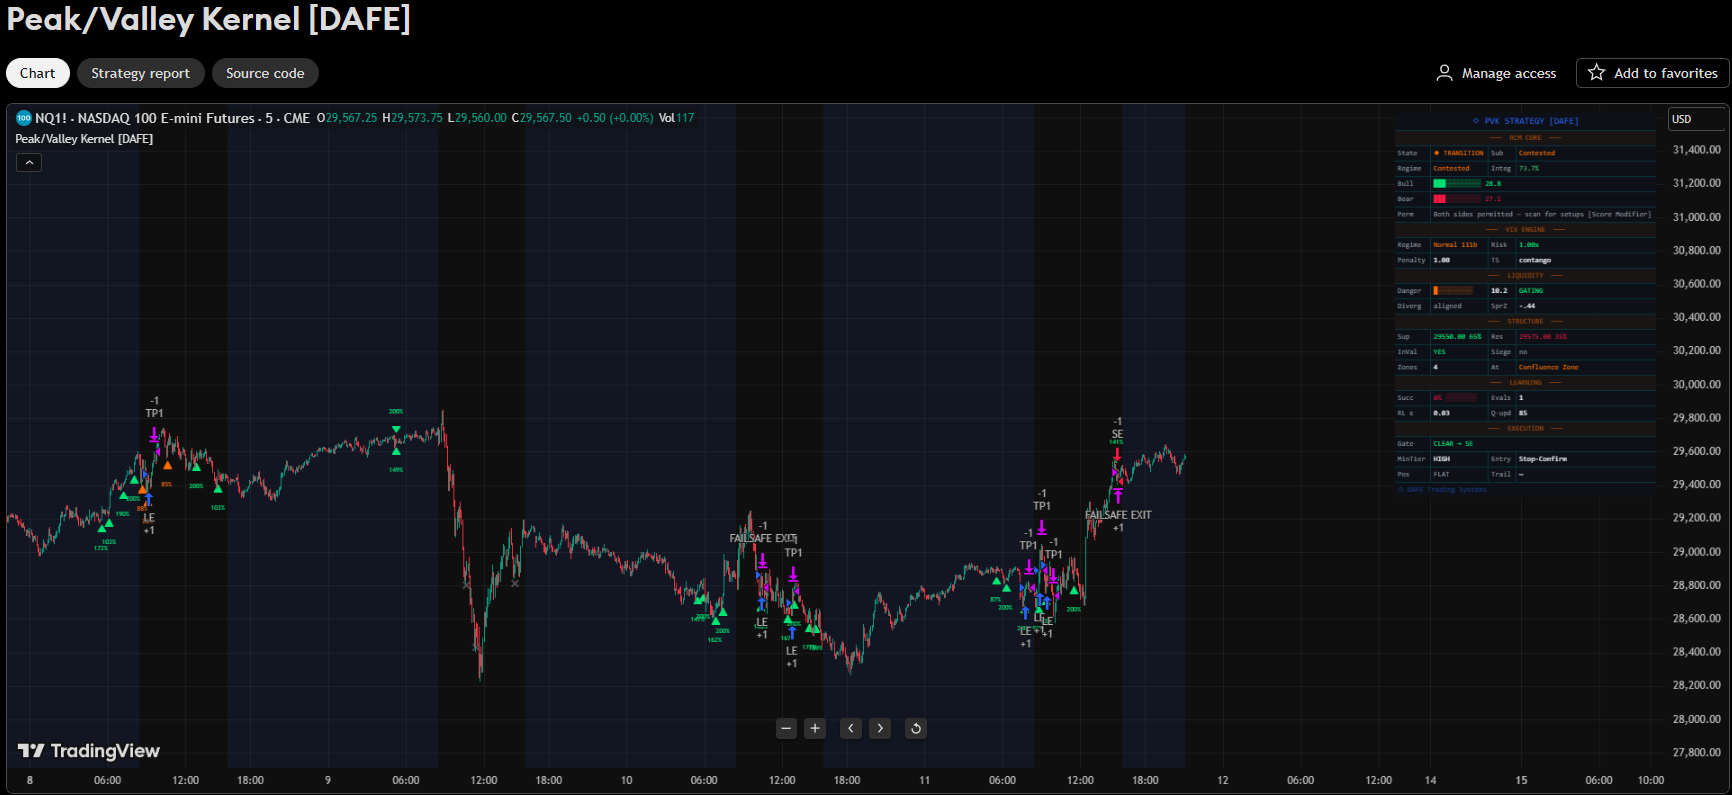Click the 10:00 time axis label
The width and height of the screenshot is (1732, 795).
tap(1651, 780)
